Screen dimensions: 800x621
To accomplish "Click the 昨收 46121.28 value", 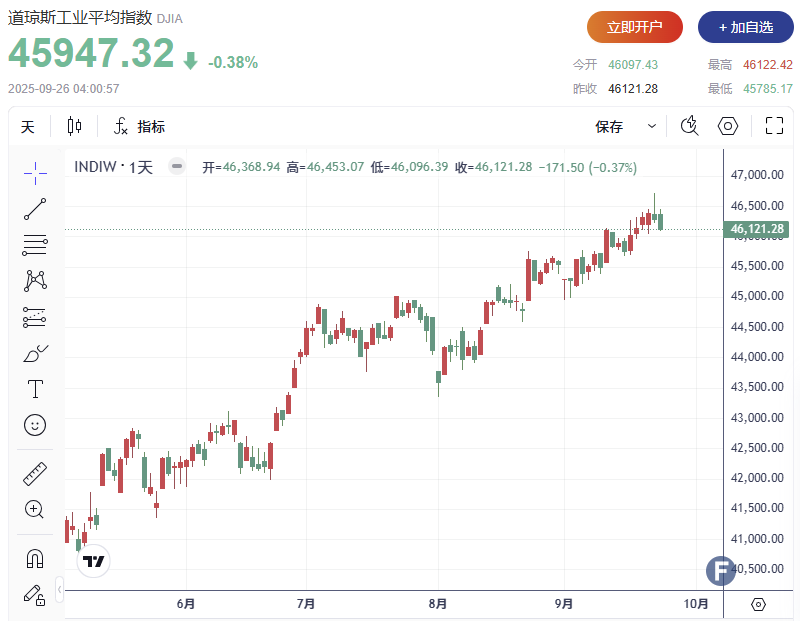I will [633, 89].
